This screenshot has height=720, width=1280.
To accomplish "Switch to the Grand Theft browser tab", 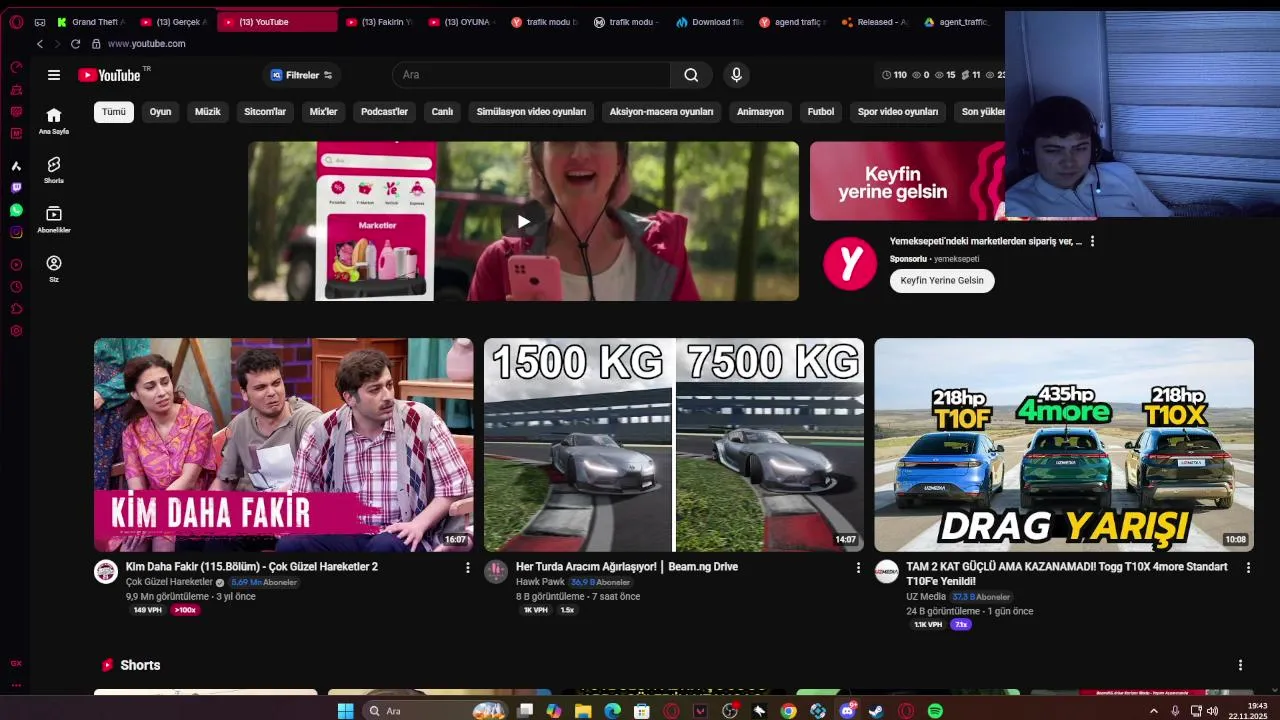I will [91, 22].
